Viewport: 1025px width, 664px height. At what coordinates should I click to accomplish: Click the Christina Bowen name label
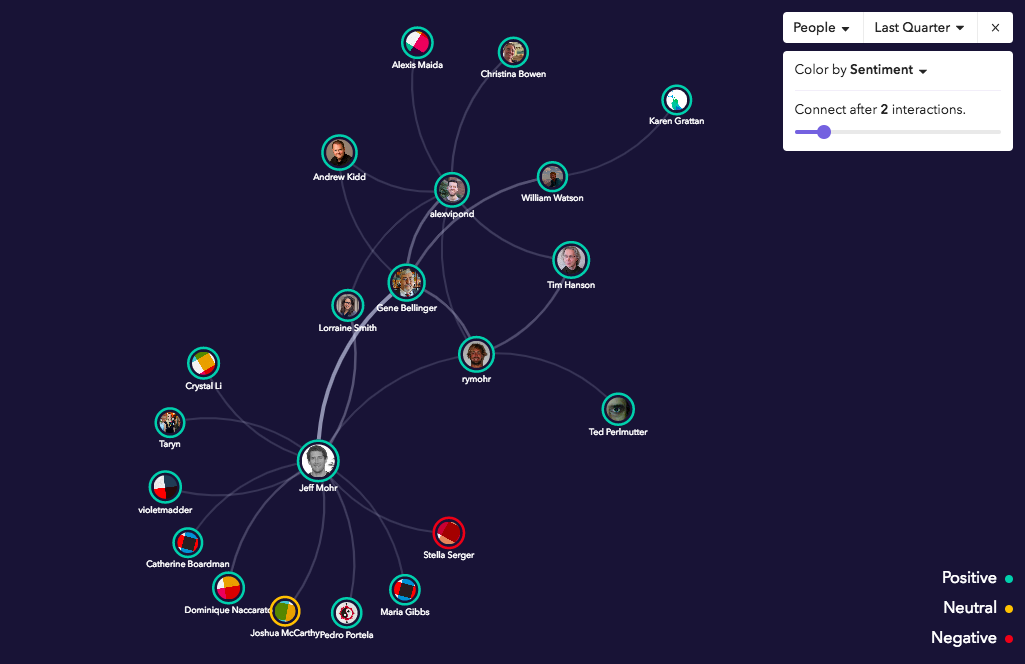point(513,74)
